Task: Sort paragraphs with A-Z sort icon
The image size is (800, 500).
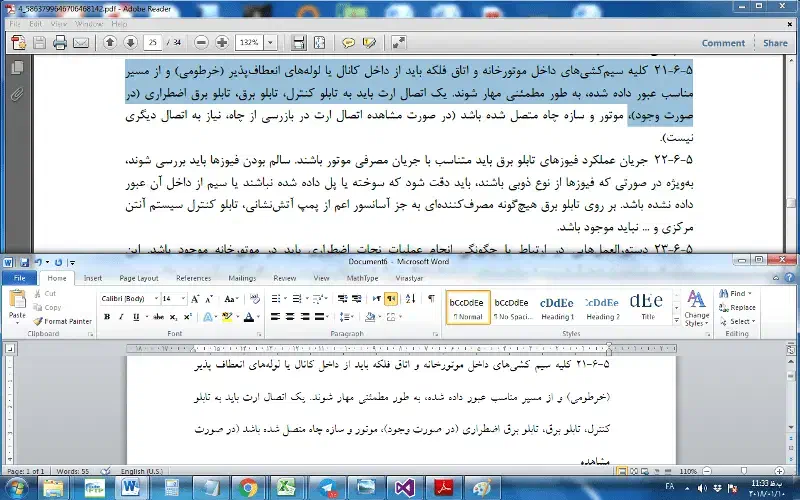Action: (x=411, y=299)
